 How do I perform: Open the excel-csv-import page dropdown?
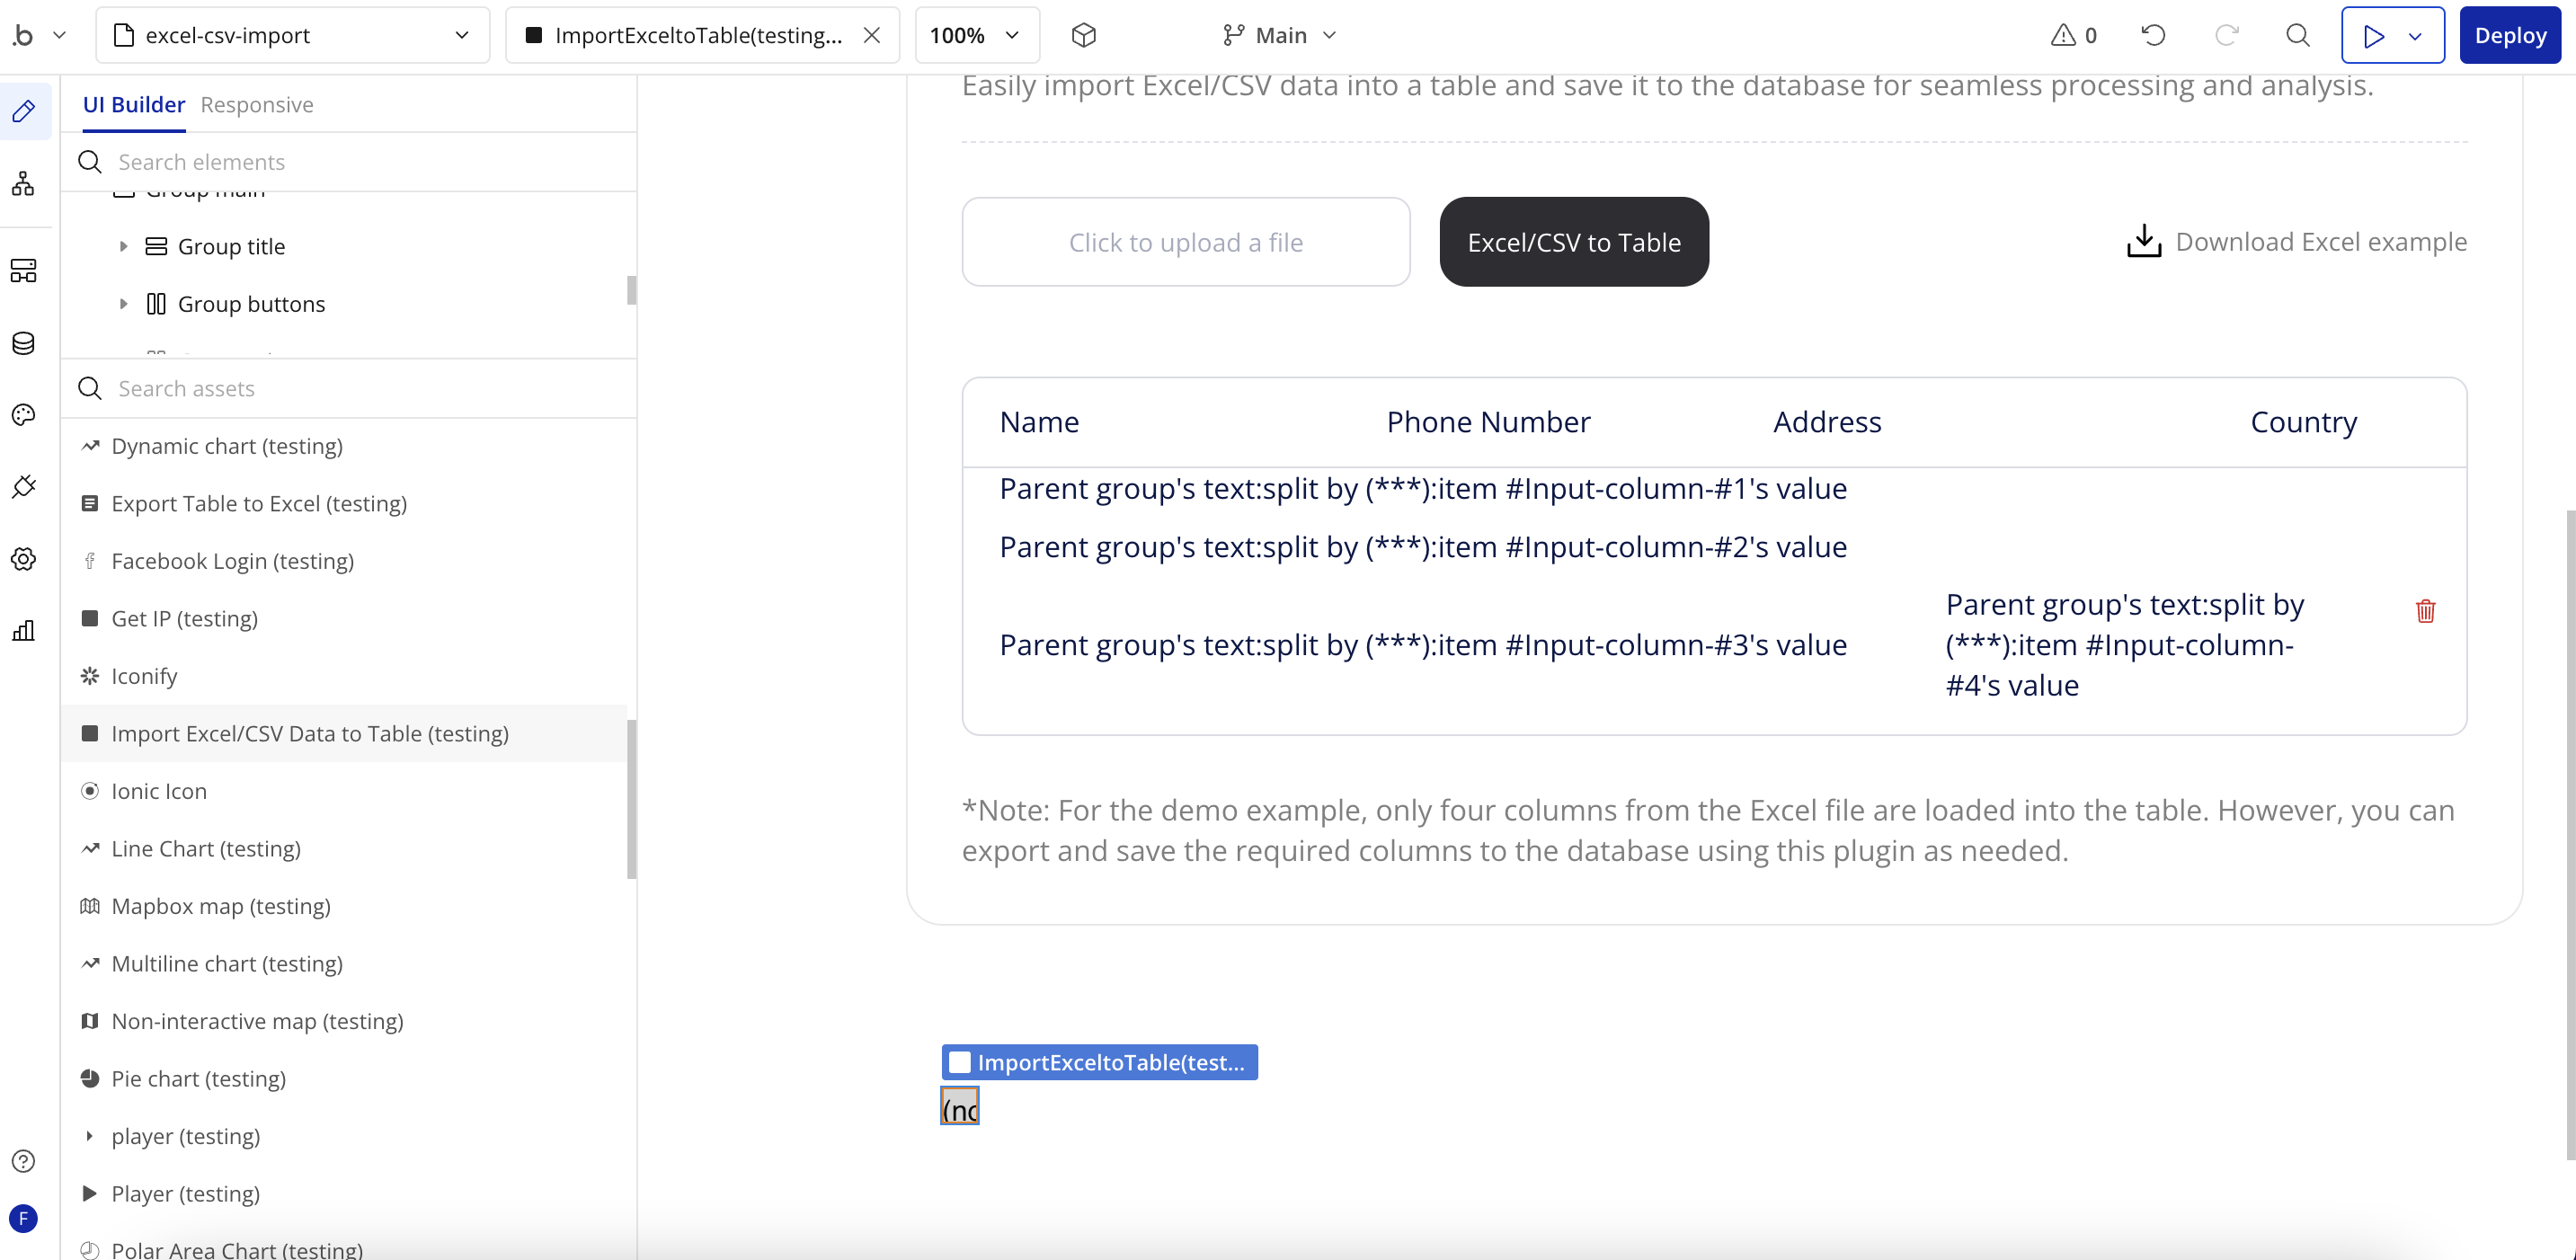pyautogui.click(x=292, y=36)
